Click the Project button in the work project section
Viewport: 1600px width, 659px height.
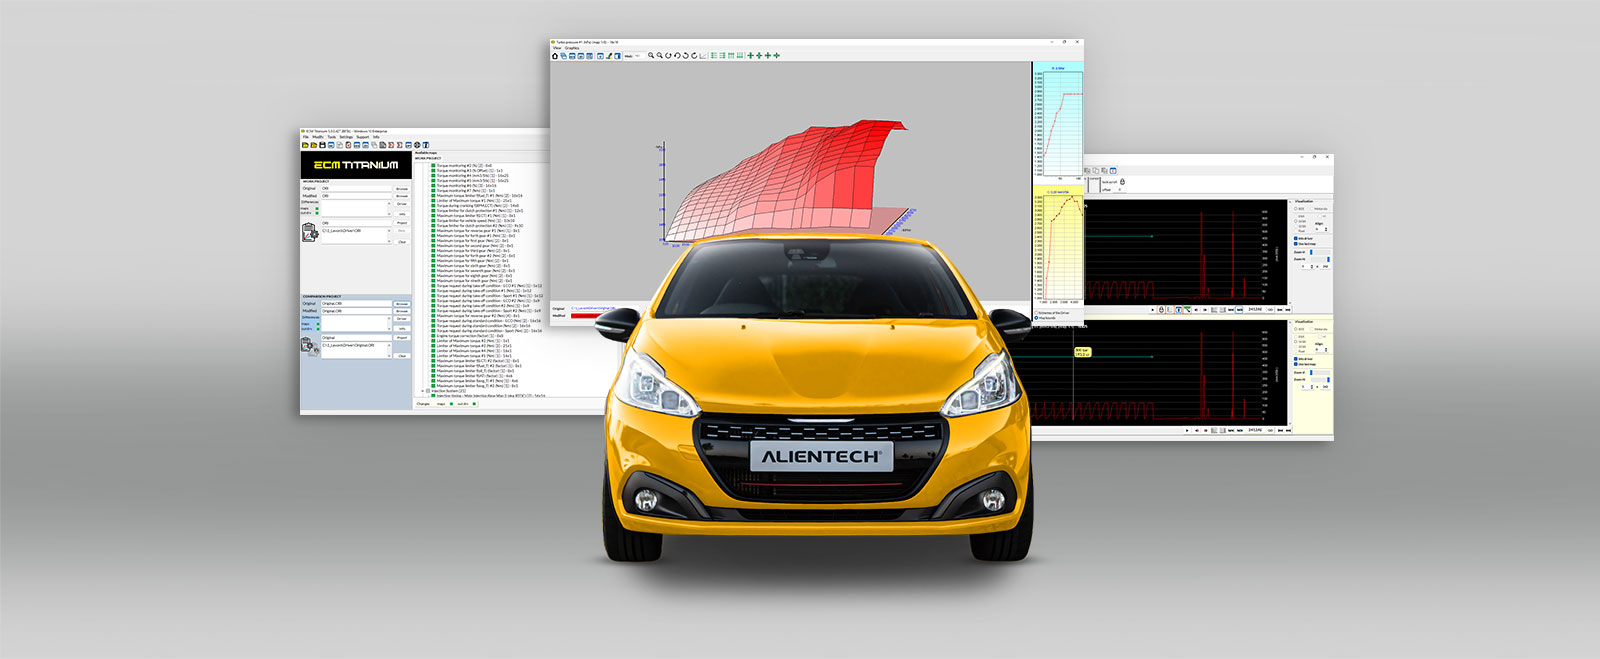click(x=402, y=223)
